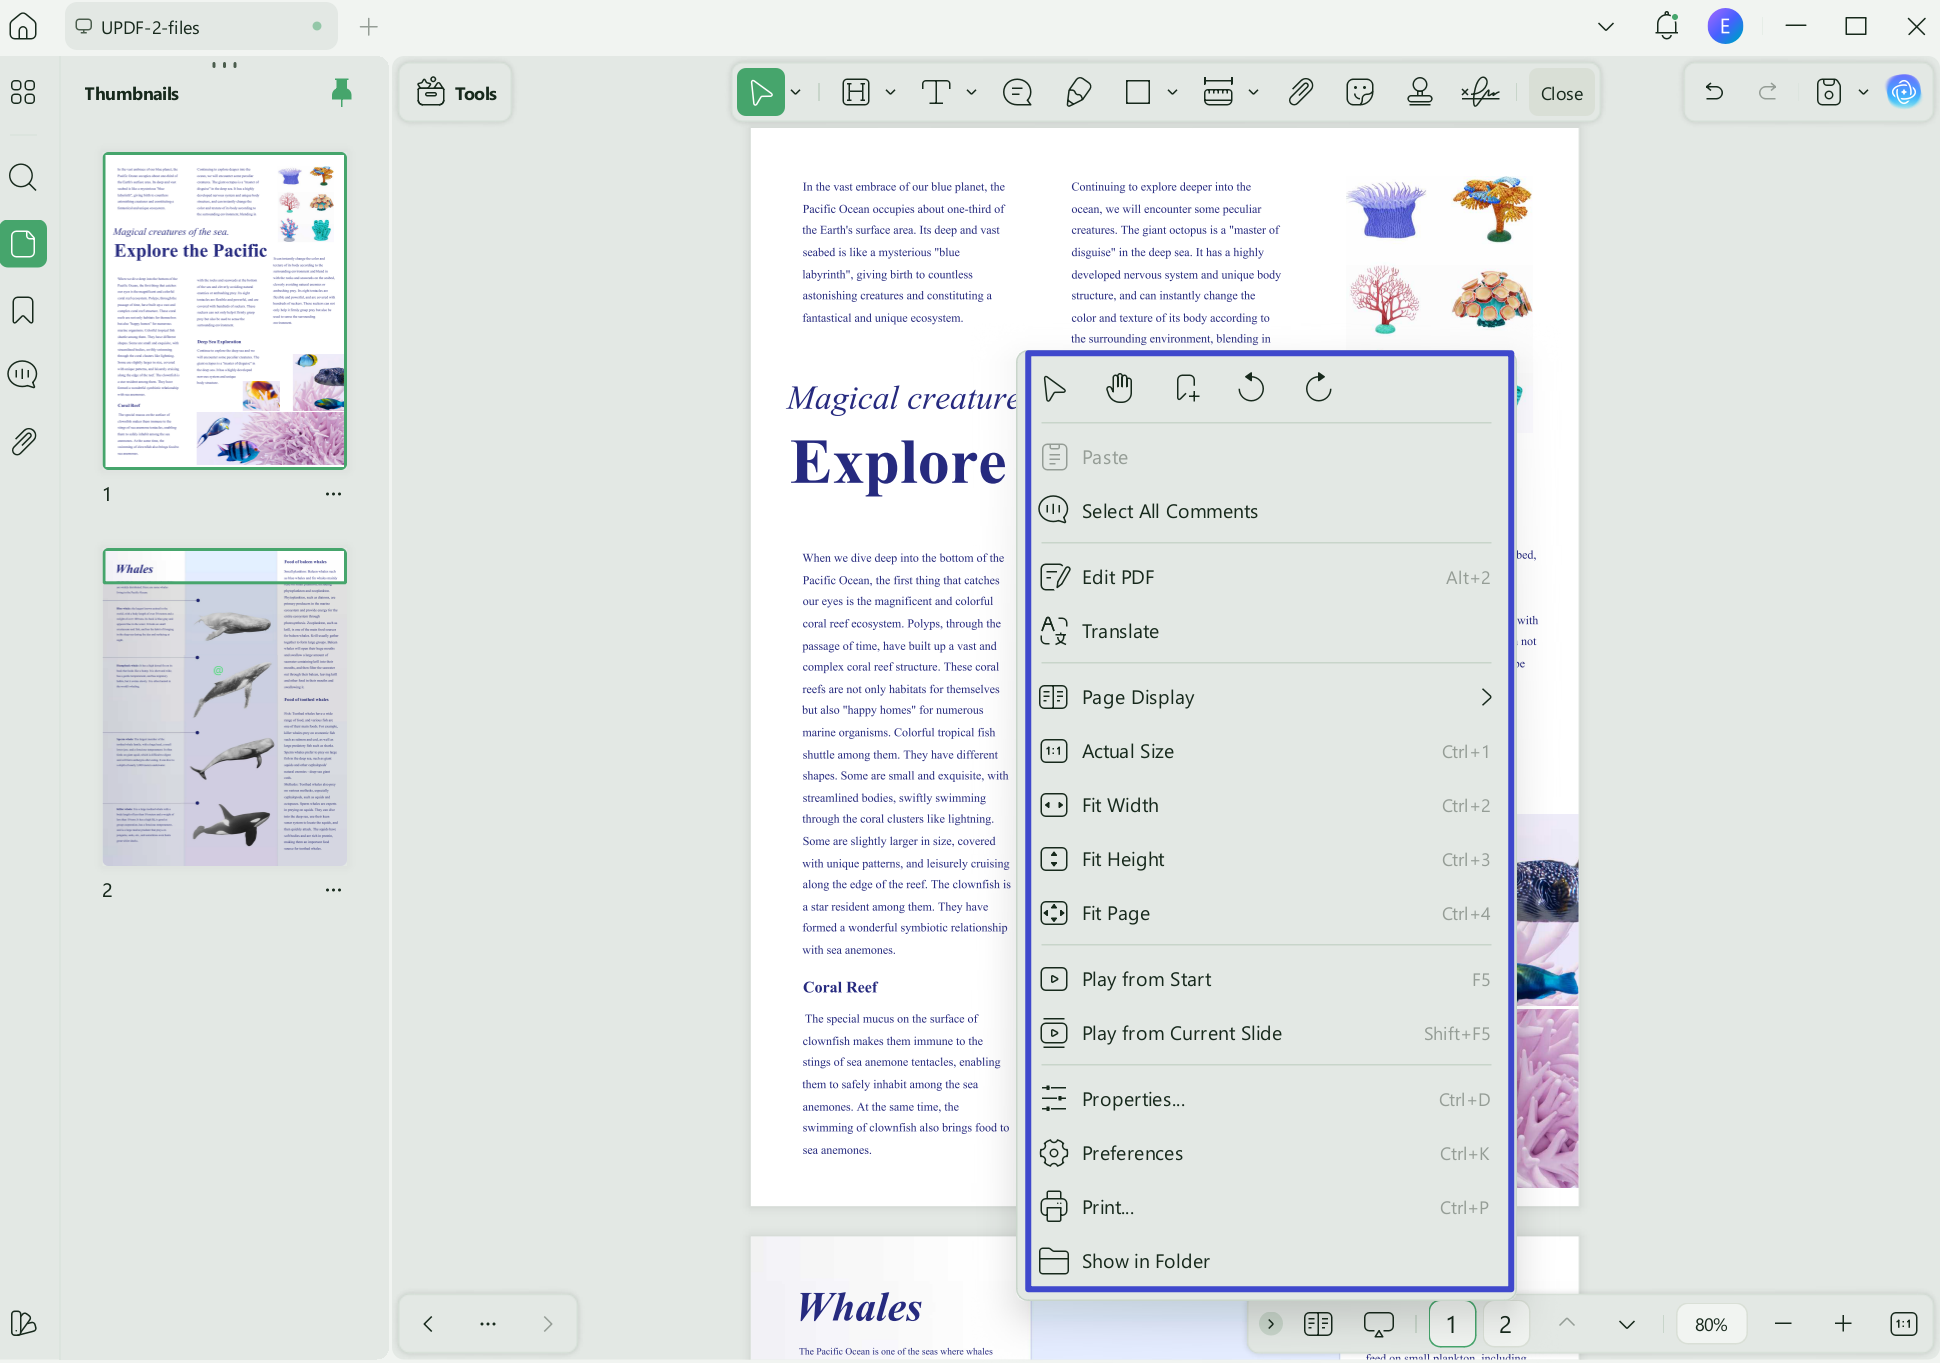1940x1363 pixels.
Task: Open the search panel in sidebar
Action: point(23,178)
